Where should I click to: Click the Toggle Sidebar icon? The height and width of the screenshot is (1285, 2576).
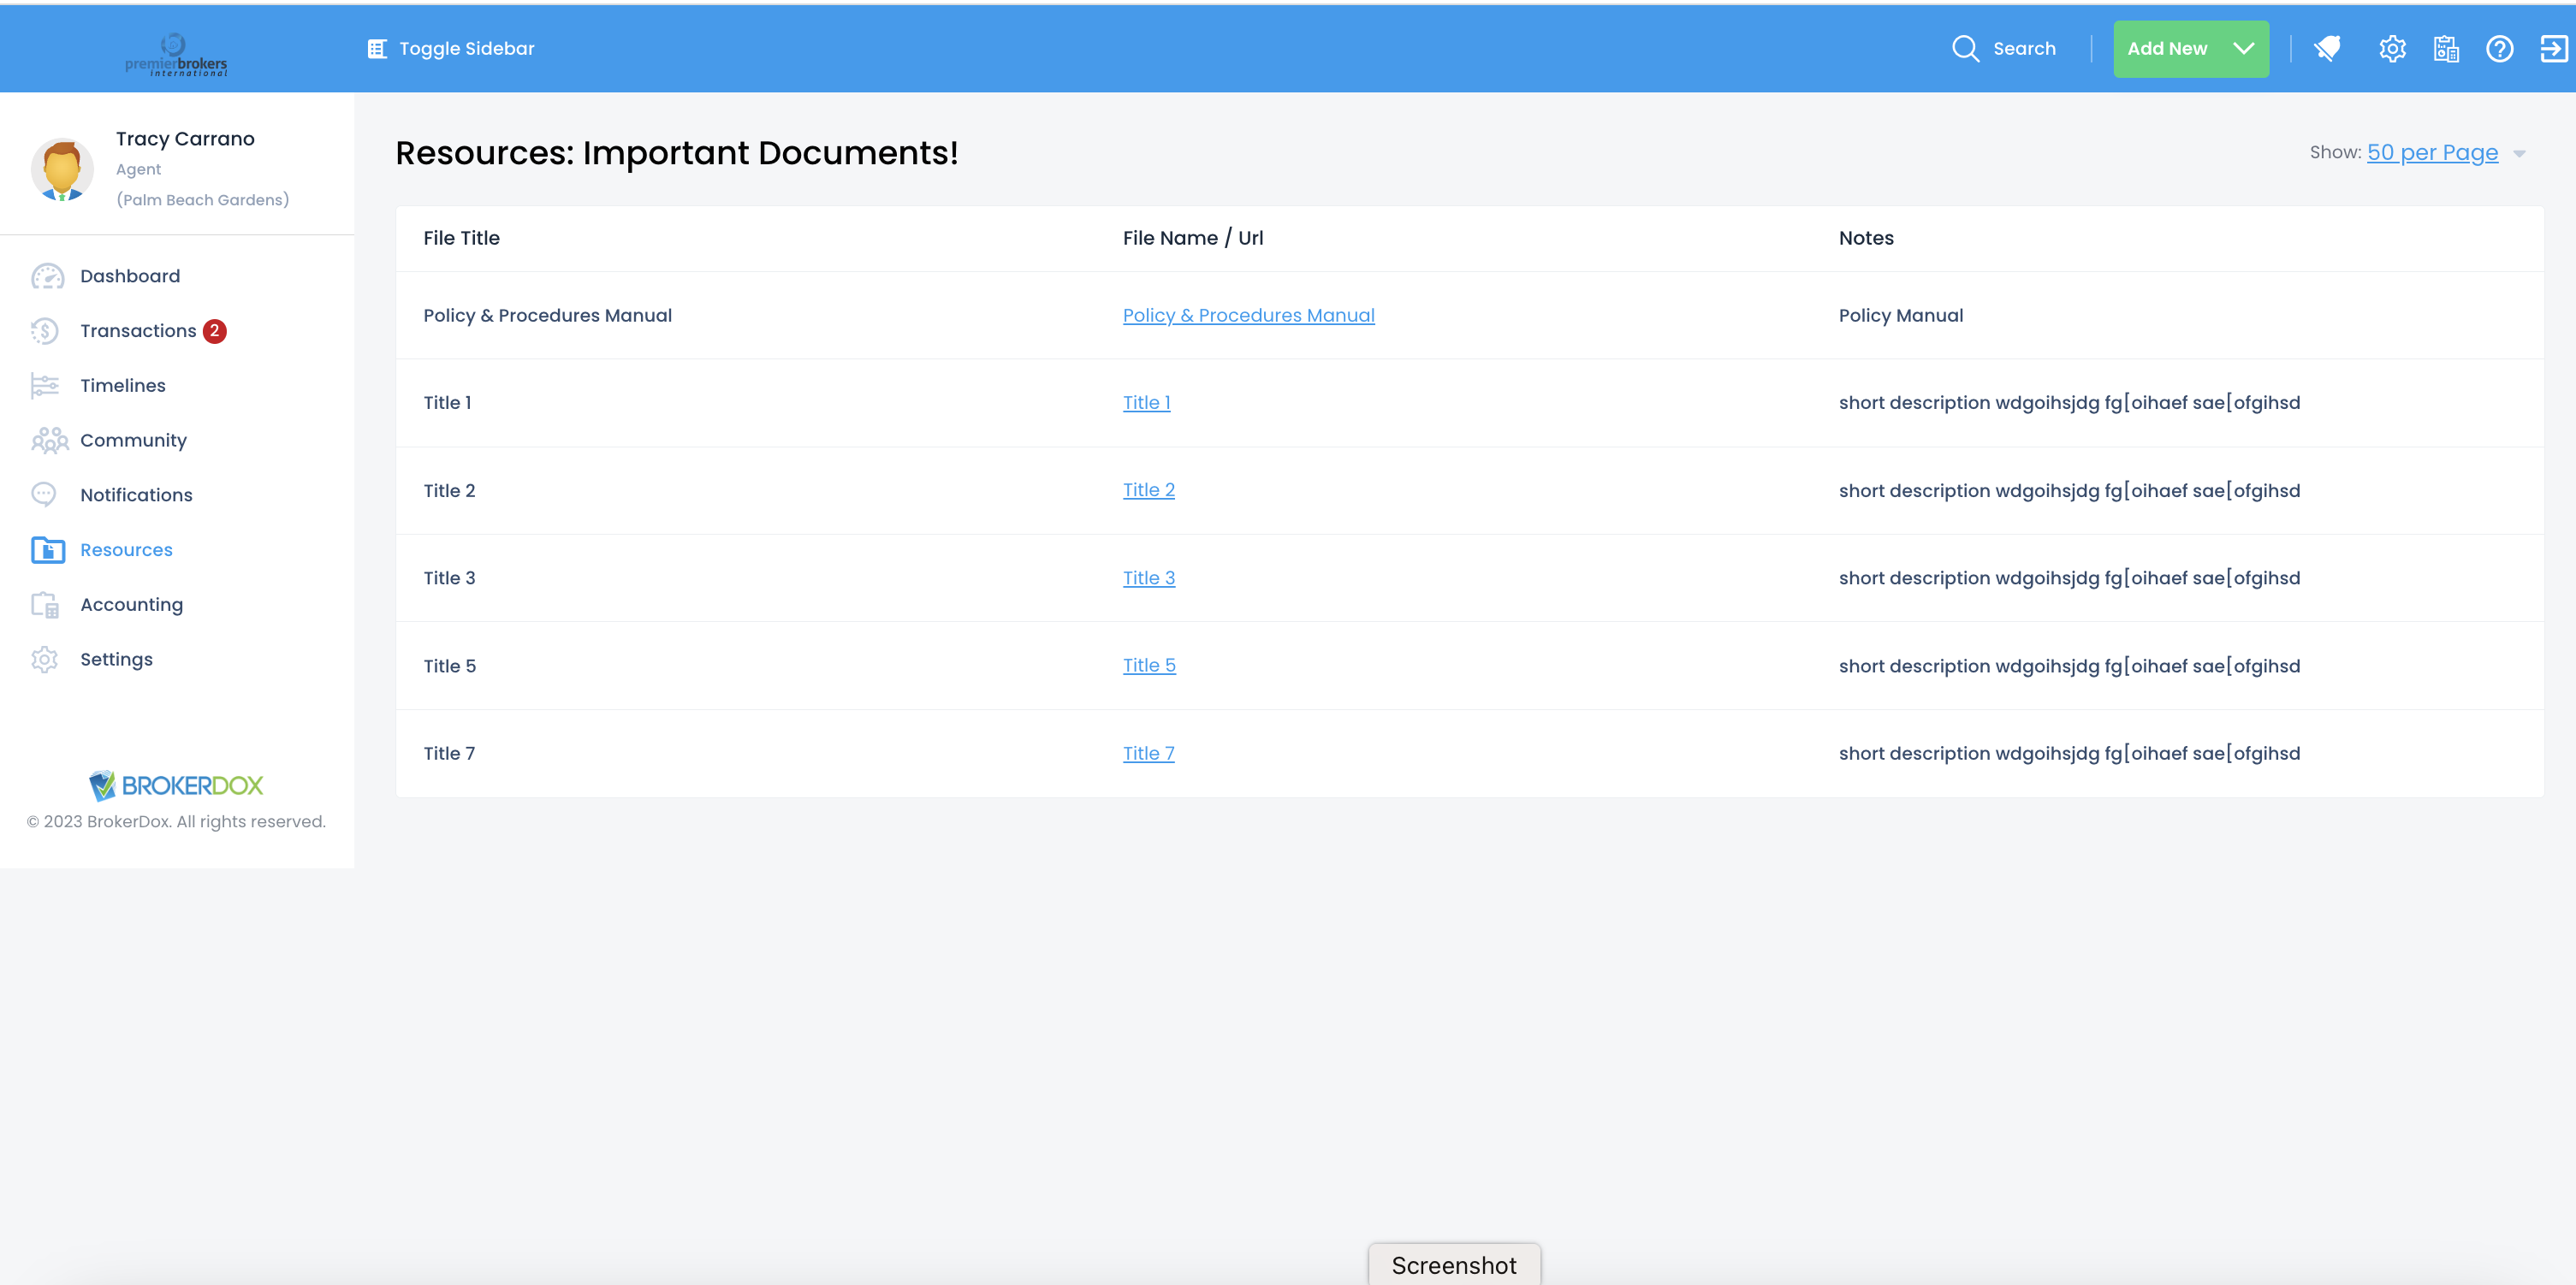(x=377, y=49)
